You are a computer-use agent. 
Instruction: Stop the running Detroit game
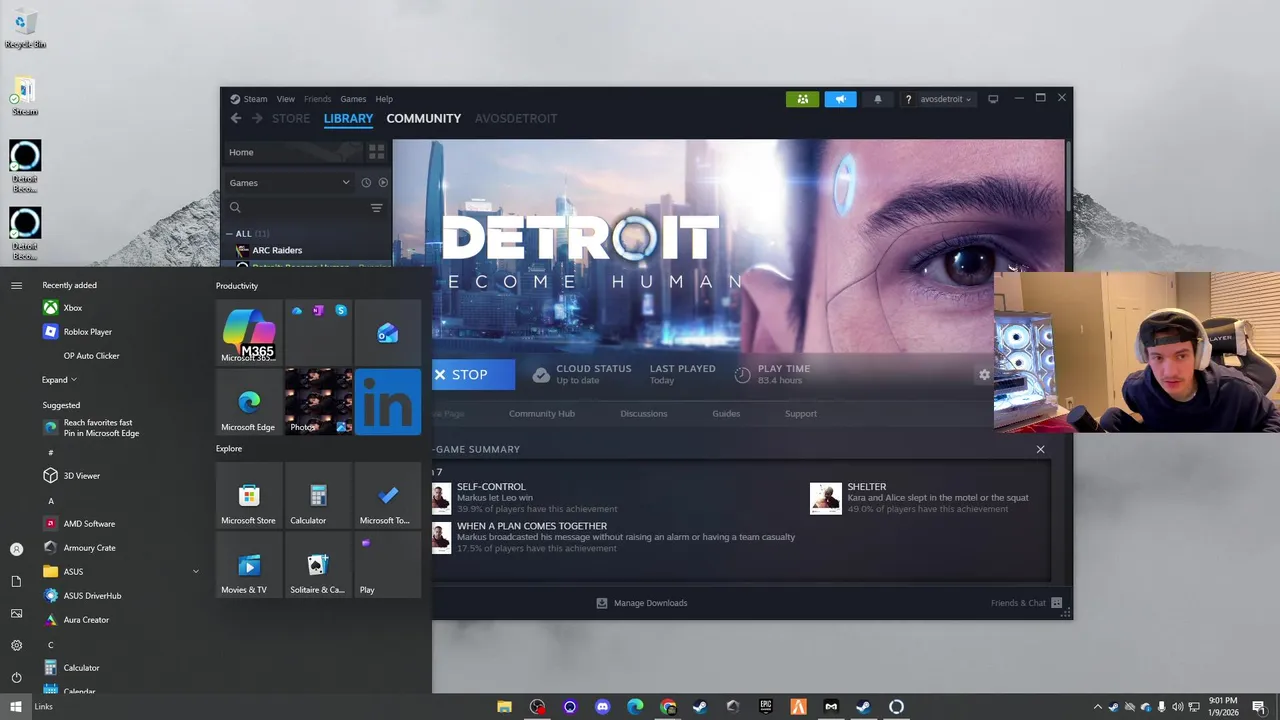(472, 375)
